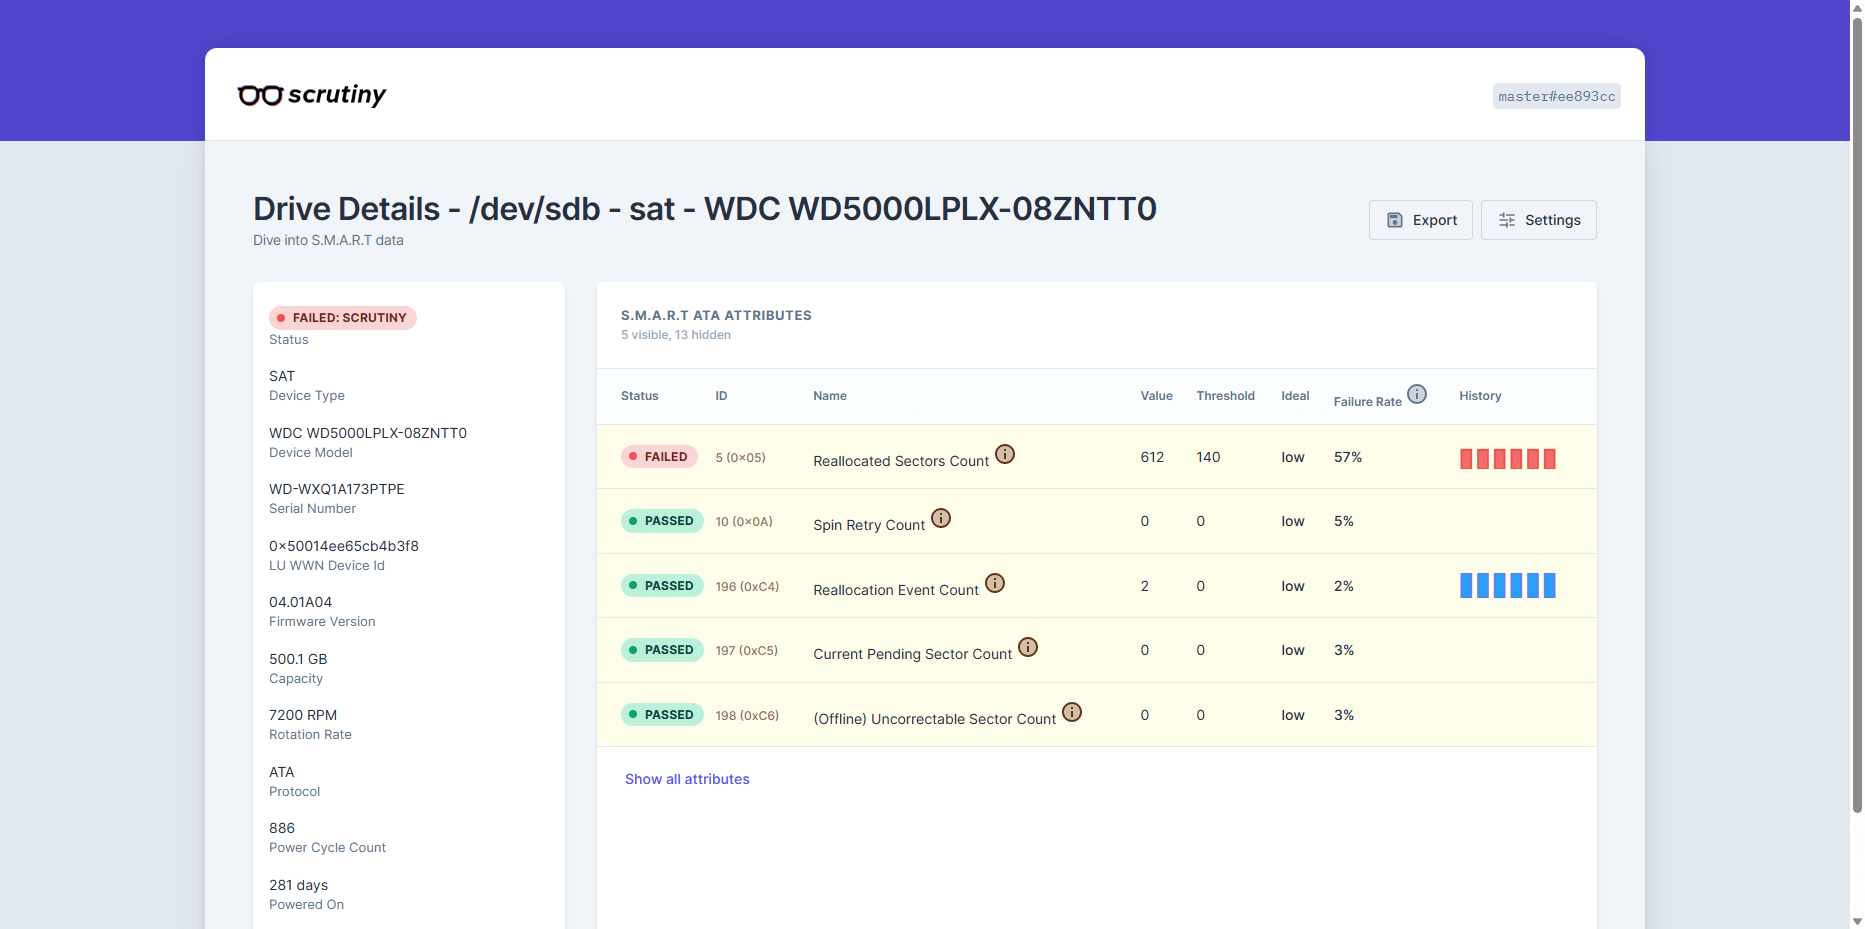1865x929 pixels.
Task: Click the page vertical scrollbar
Action: 1857,400
